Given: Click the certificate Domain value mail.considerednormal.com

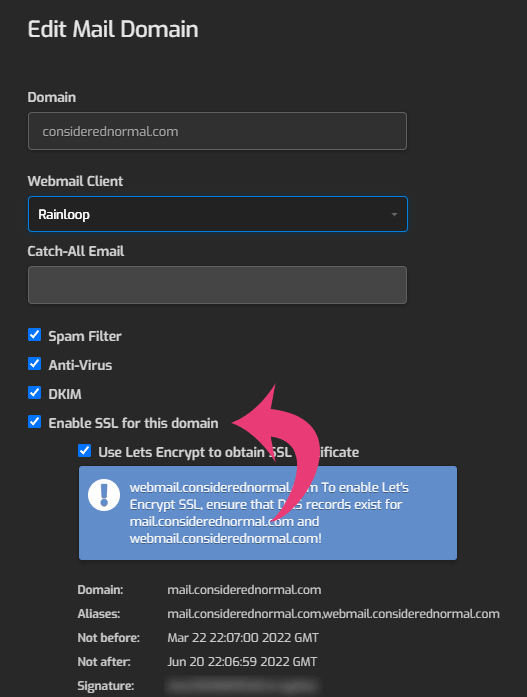Looking at the screenshot, I should click(x=244, y=590).
